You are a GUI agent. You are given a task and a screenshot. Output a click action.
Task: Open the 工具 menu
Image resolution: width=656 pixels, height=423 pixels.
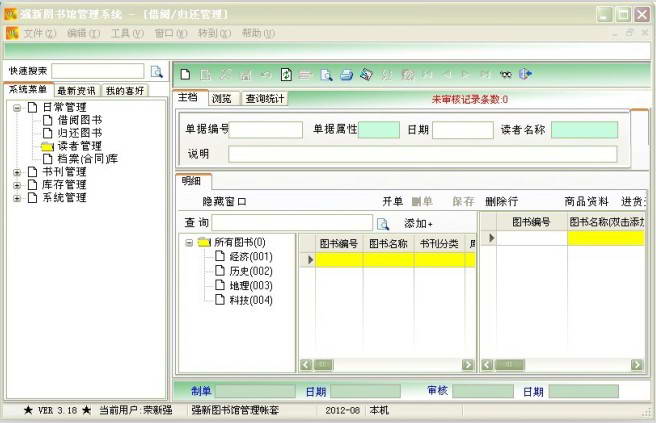click(127, 33)
